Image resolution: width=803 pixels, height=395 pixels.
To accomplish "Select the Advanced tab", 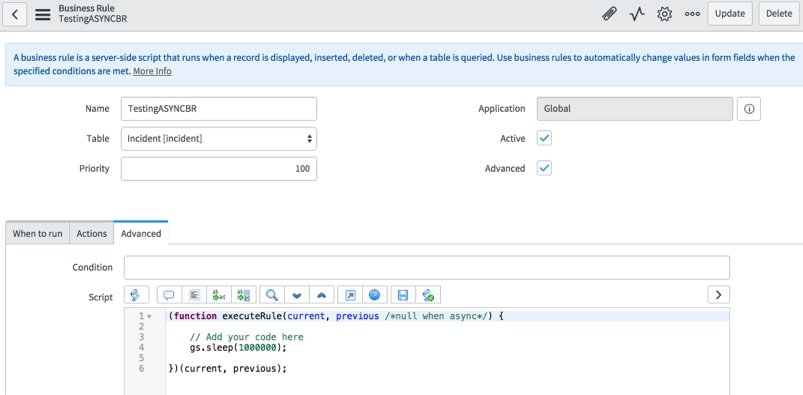I will [141, 233].
